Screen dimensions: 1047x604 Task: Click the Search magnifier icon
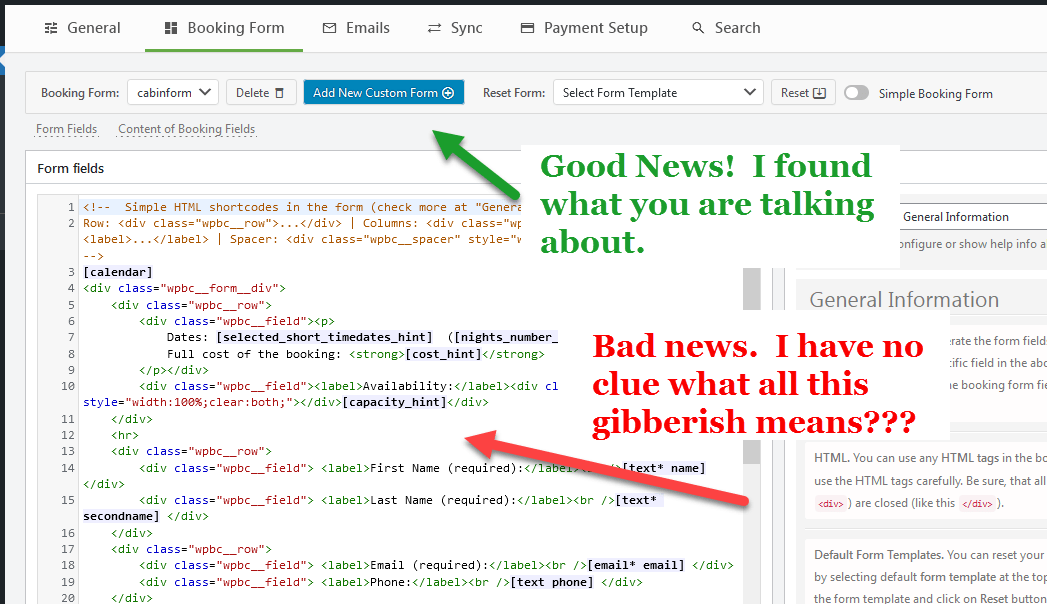pyautogui.click(x=698, y=28)
